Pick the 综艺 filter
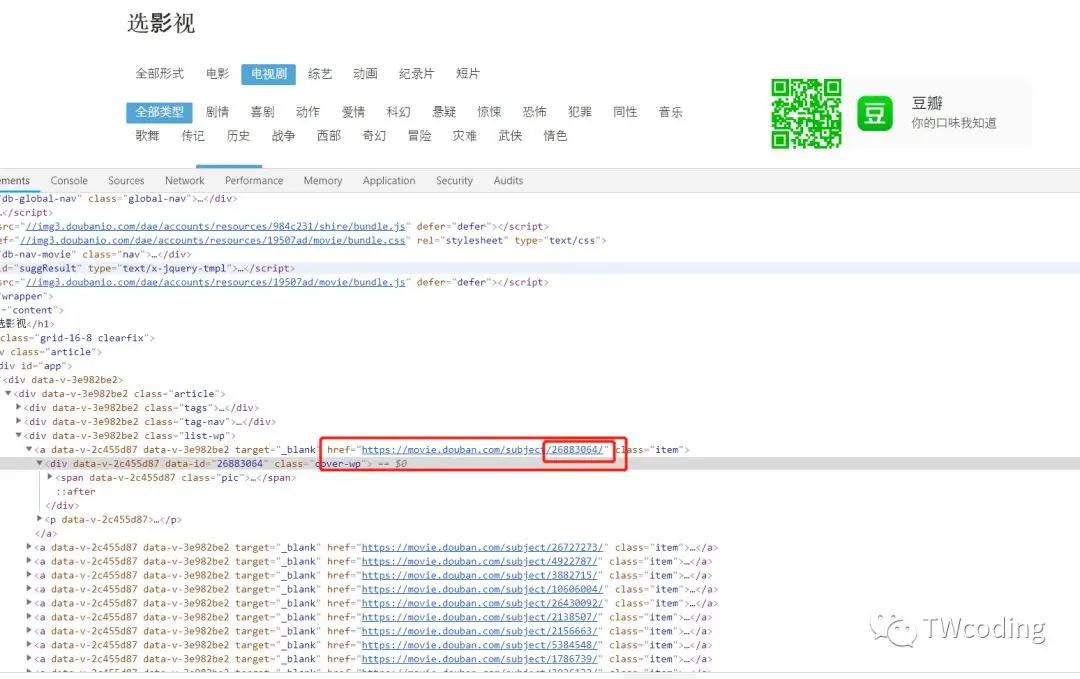 [x=320, y=74]
